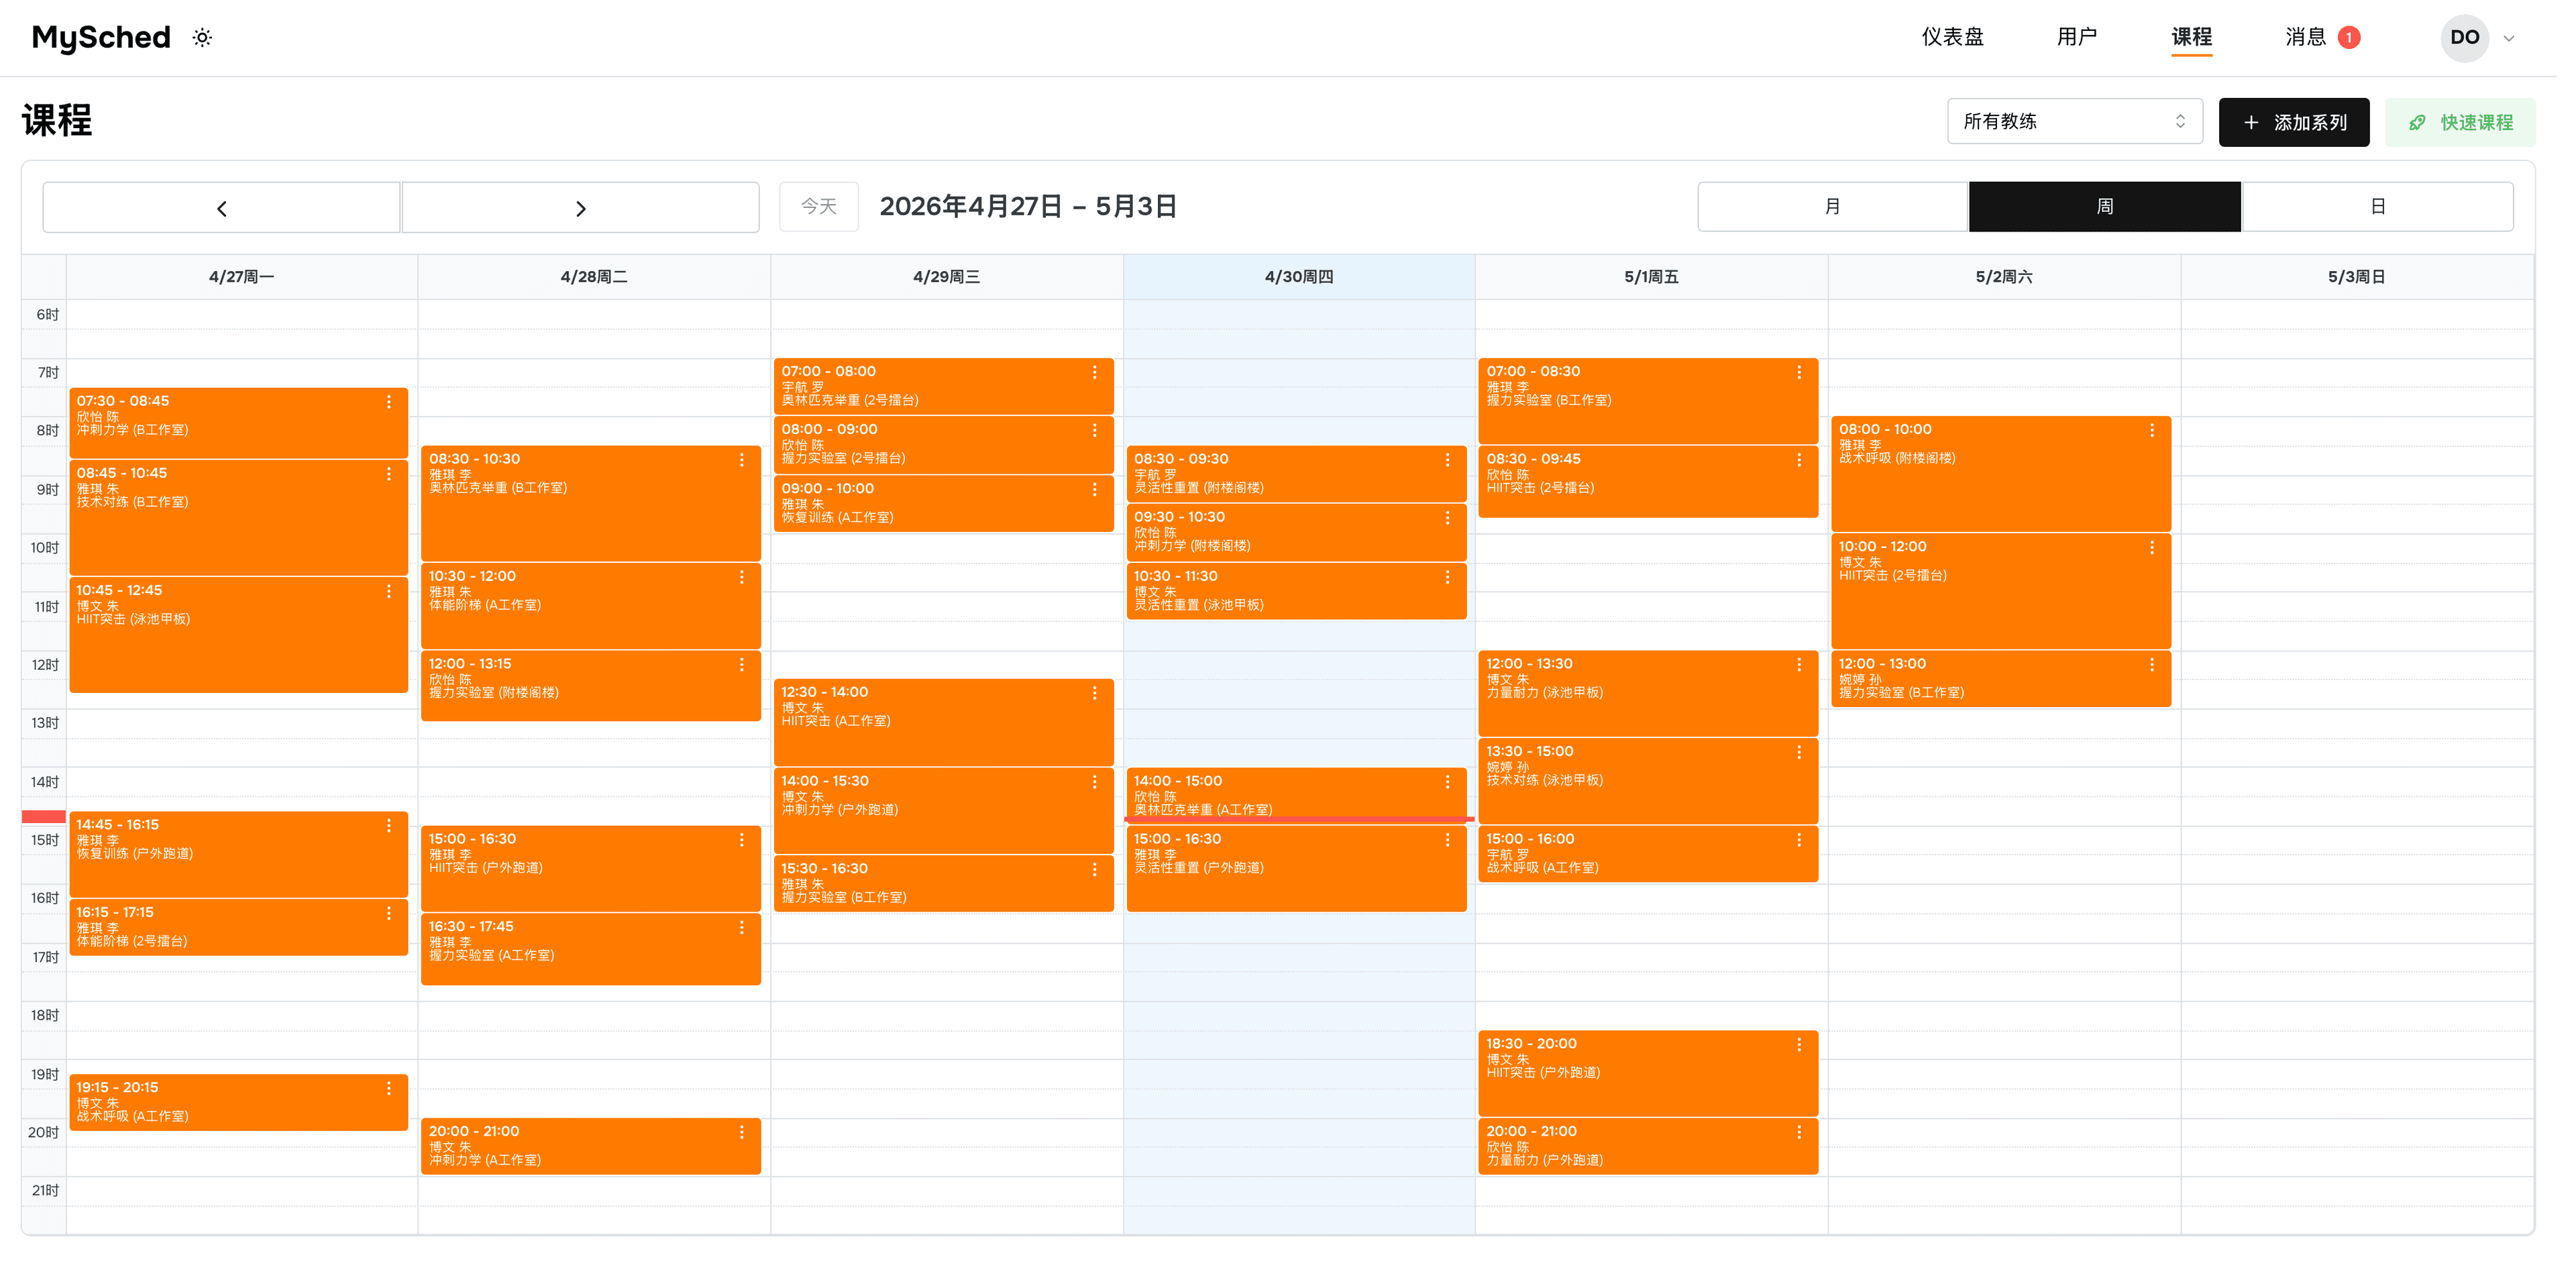Open menu for Wednesday 15:30 握力实验室 class
The image size is (2576, 1288).
(x=1095, y=870)
